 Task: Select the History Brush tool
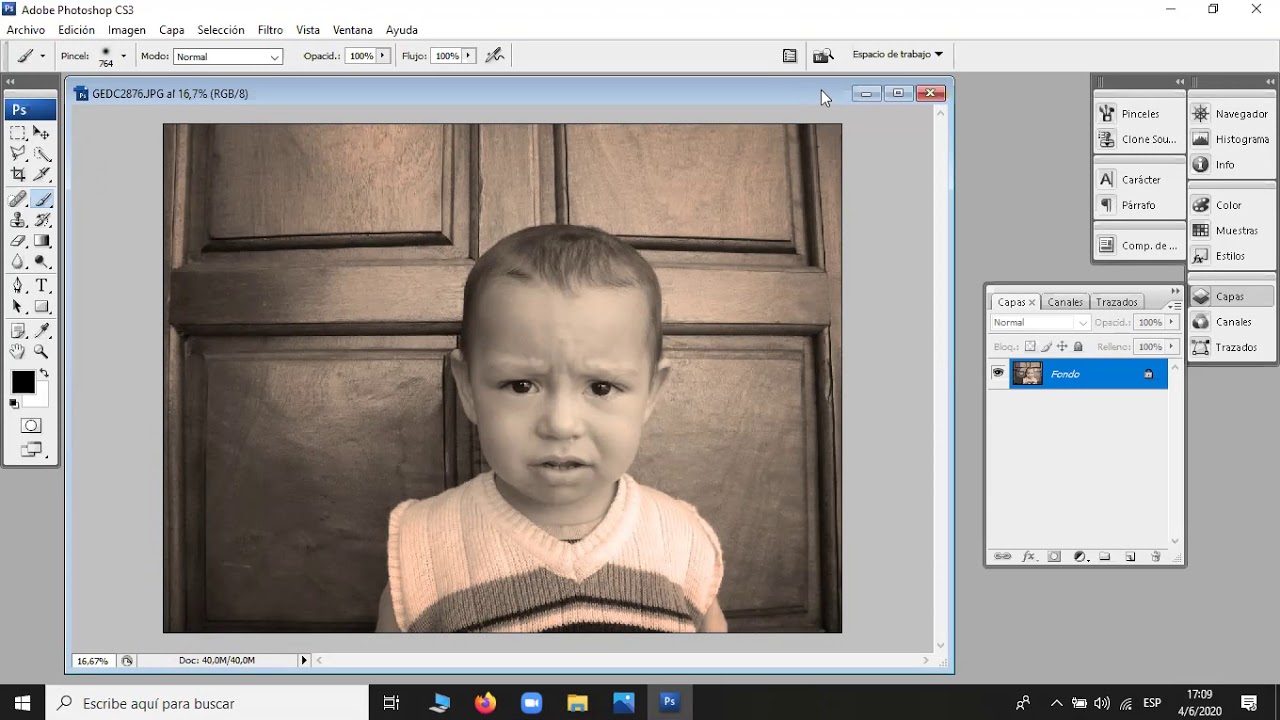pyautogui.click(x=42, y=220)
